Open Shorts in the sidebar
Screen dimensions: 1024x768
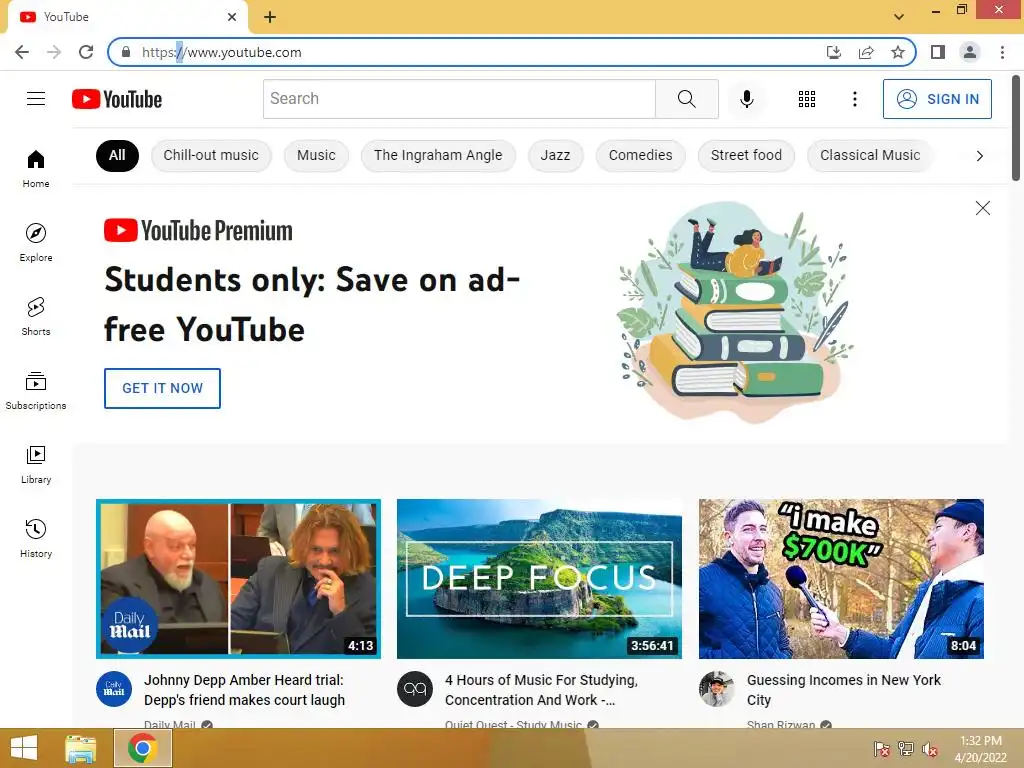[x=36, y=316]
